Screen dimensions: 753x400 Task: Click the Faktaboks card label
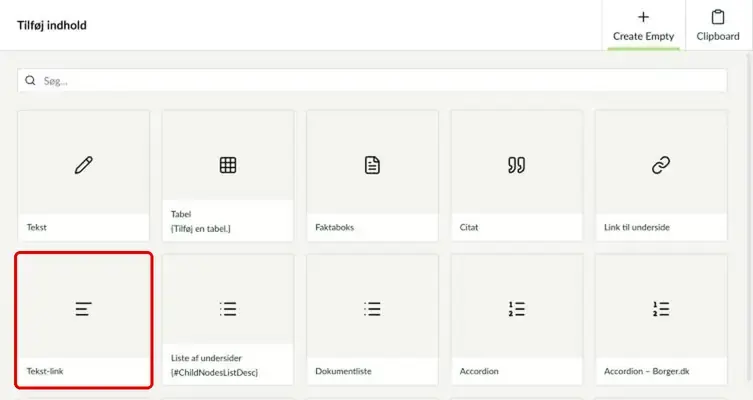pos(335,227)
